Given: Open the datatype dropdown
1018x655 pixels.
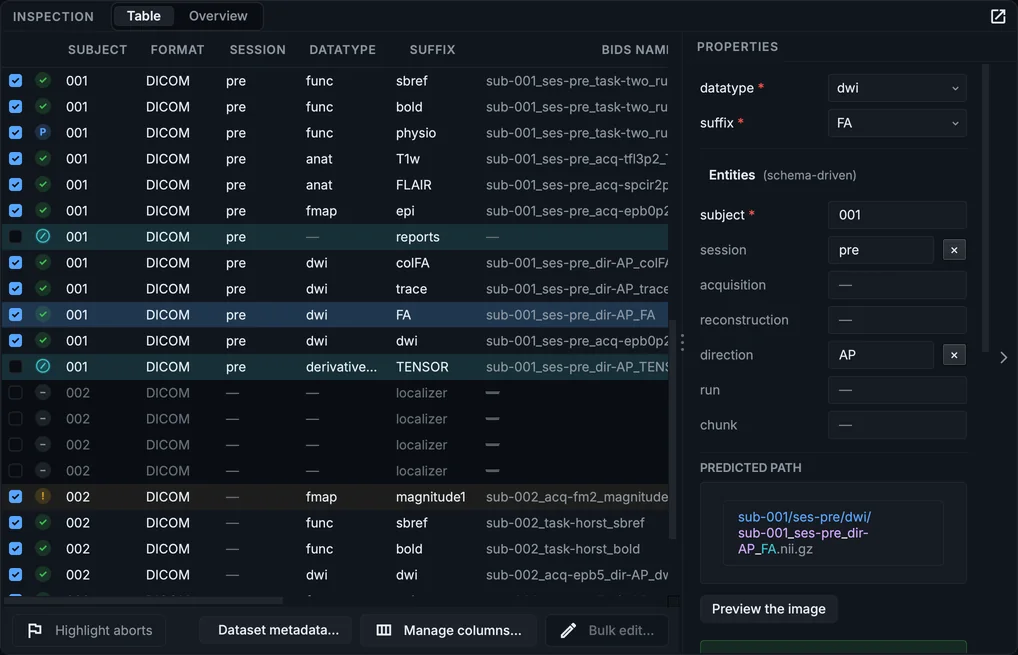Looking at the screenshot, I should pos(897,88).
